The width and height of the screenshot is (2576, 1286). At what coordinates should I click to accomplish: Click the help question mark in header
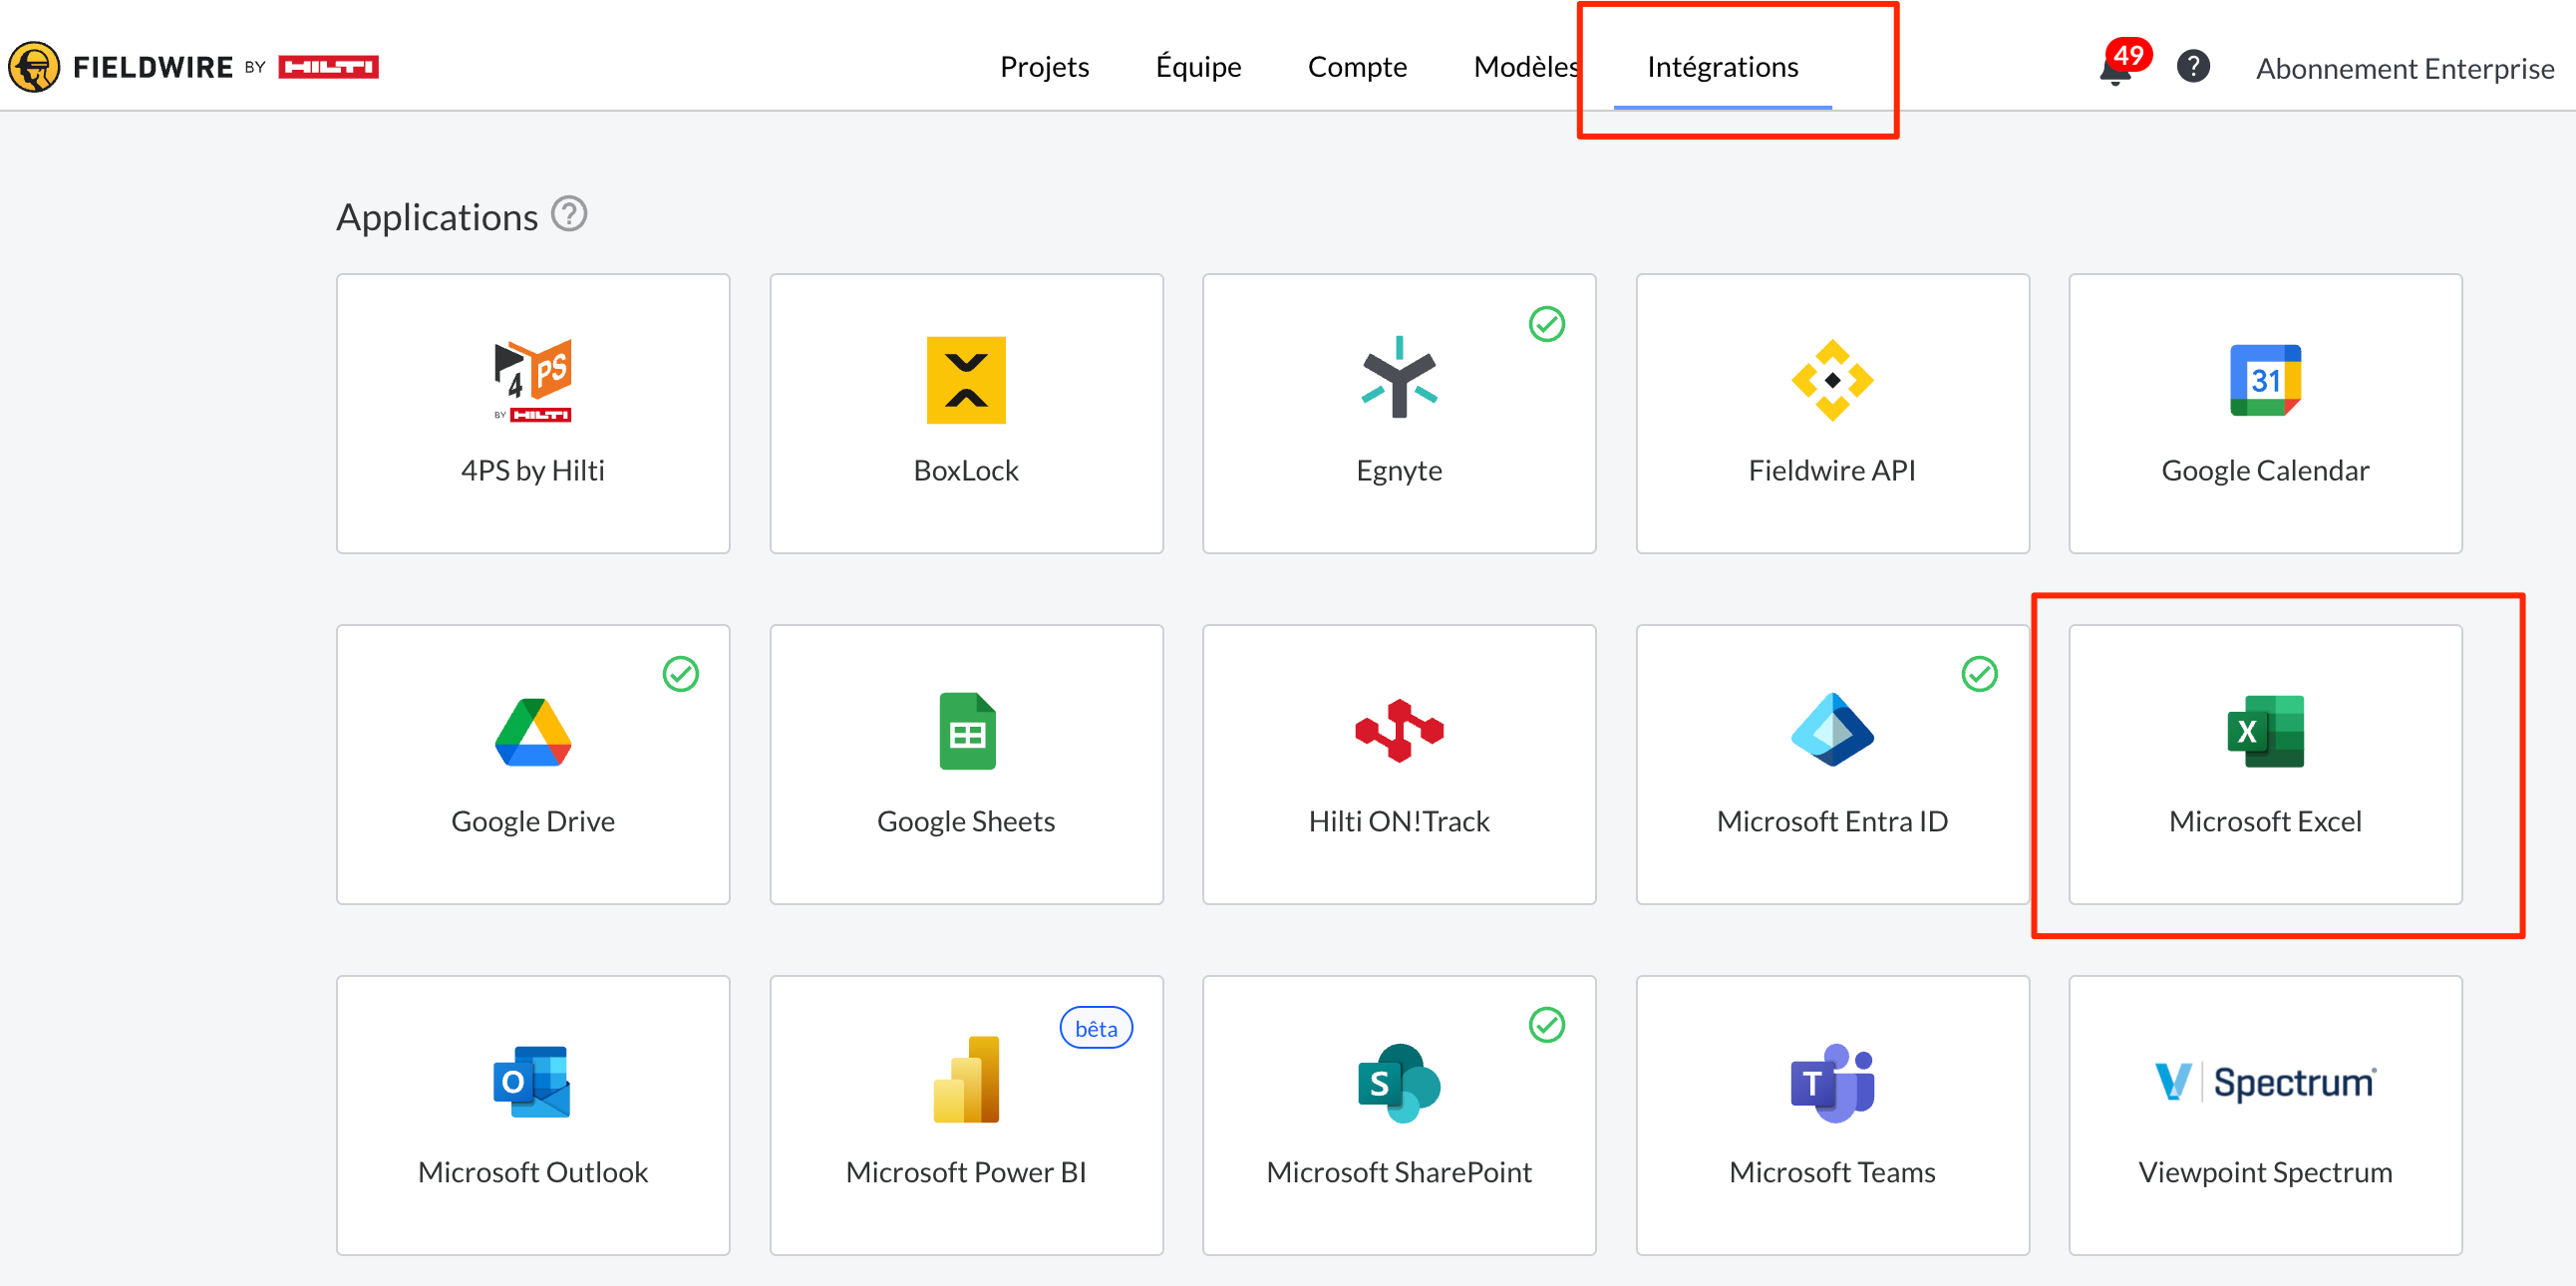point(2193,67)
